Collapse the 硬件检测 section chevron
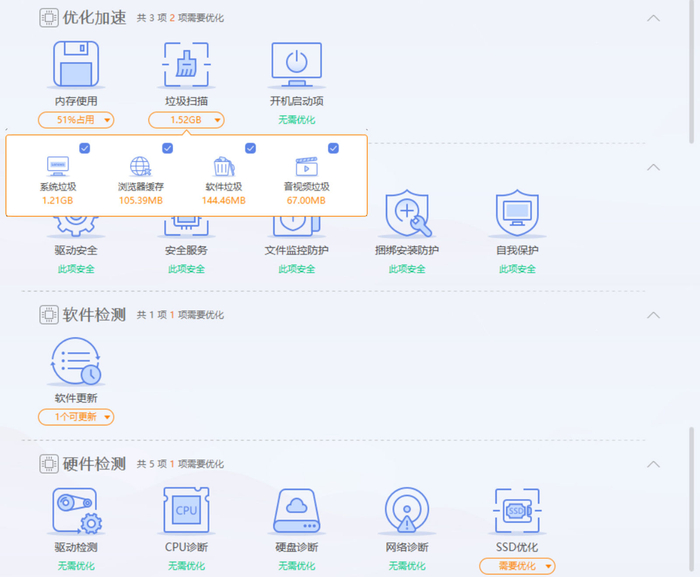This screenshot has width=700, height=577. pos(654,464)
